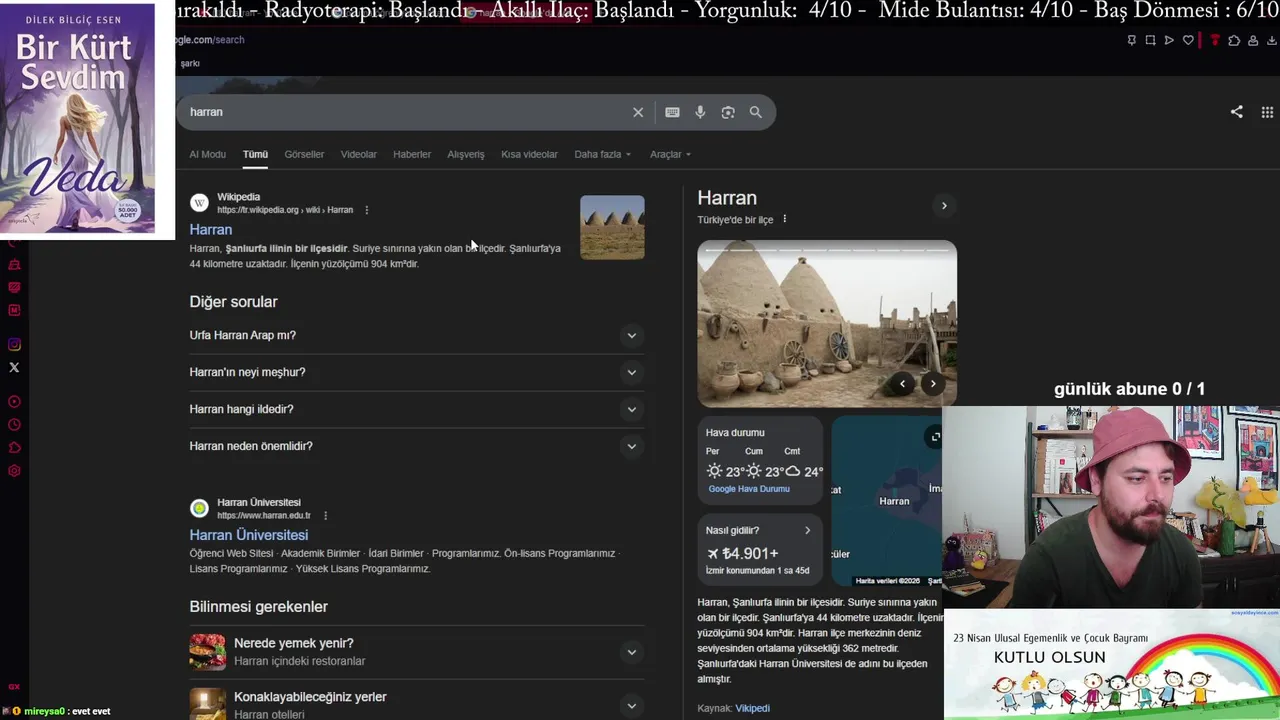Open settings gear icon in sidebar
The width and height of the screenshot is (1280, 720).
[x=14, y=471]
